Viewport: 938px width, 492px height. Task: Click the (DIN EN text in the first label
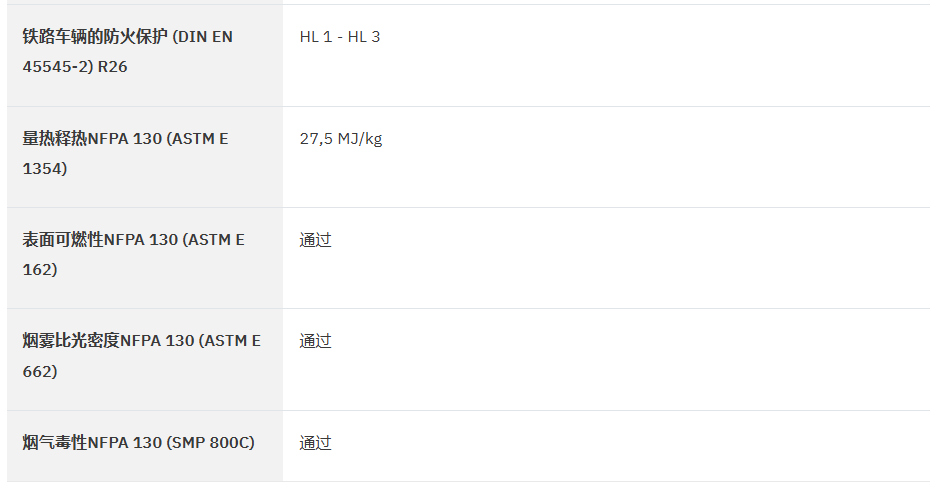[202, 37]
